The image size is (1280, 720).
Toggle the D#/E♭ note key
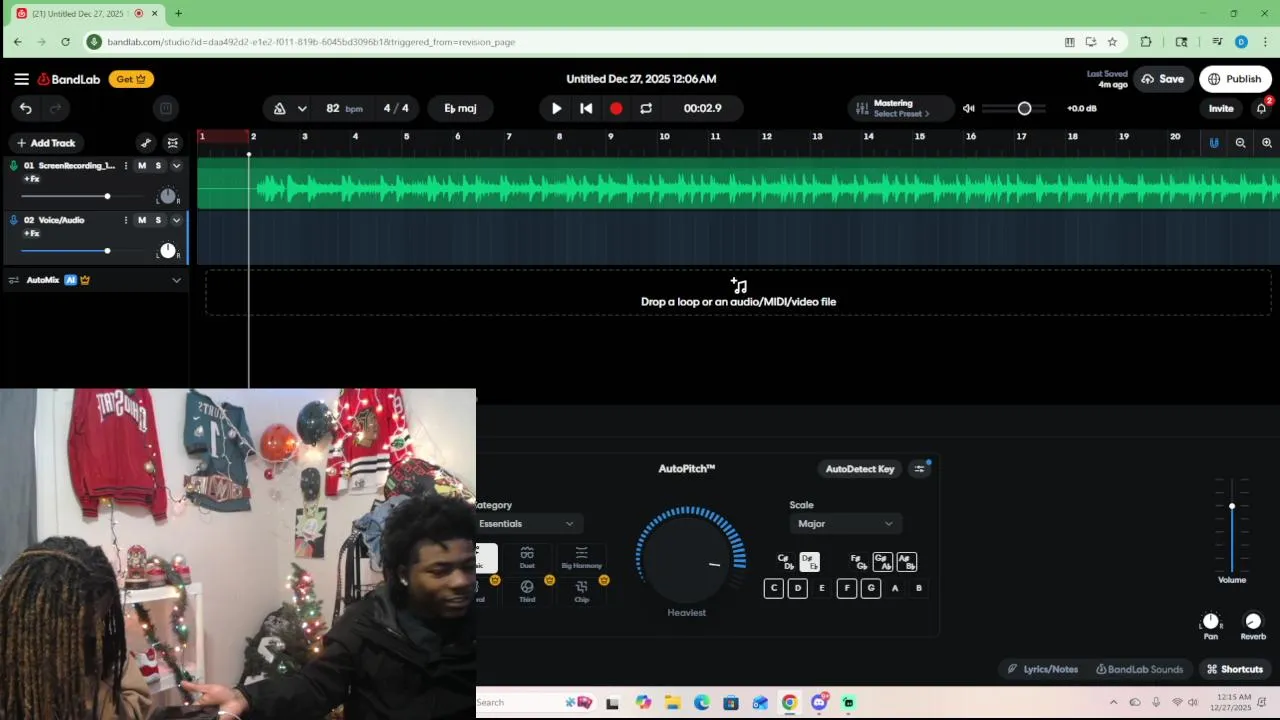pos(809,562)
